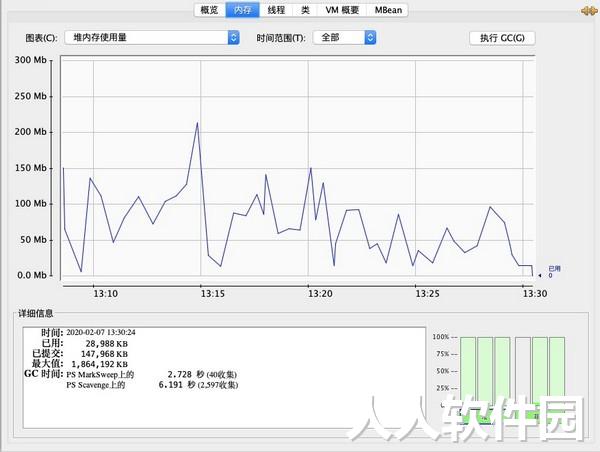Screen dimensions: 600x452
Task: Switch to the 概览 tab
Action: [x=209, y=10]
